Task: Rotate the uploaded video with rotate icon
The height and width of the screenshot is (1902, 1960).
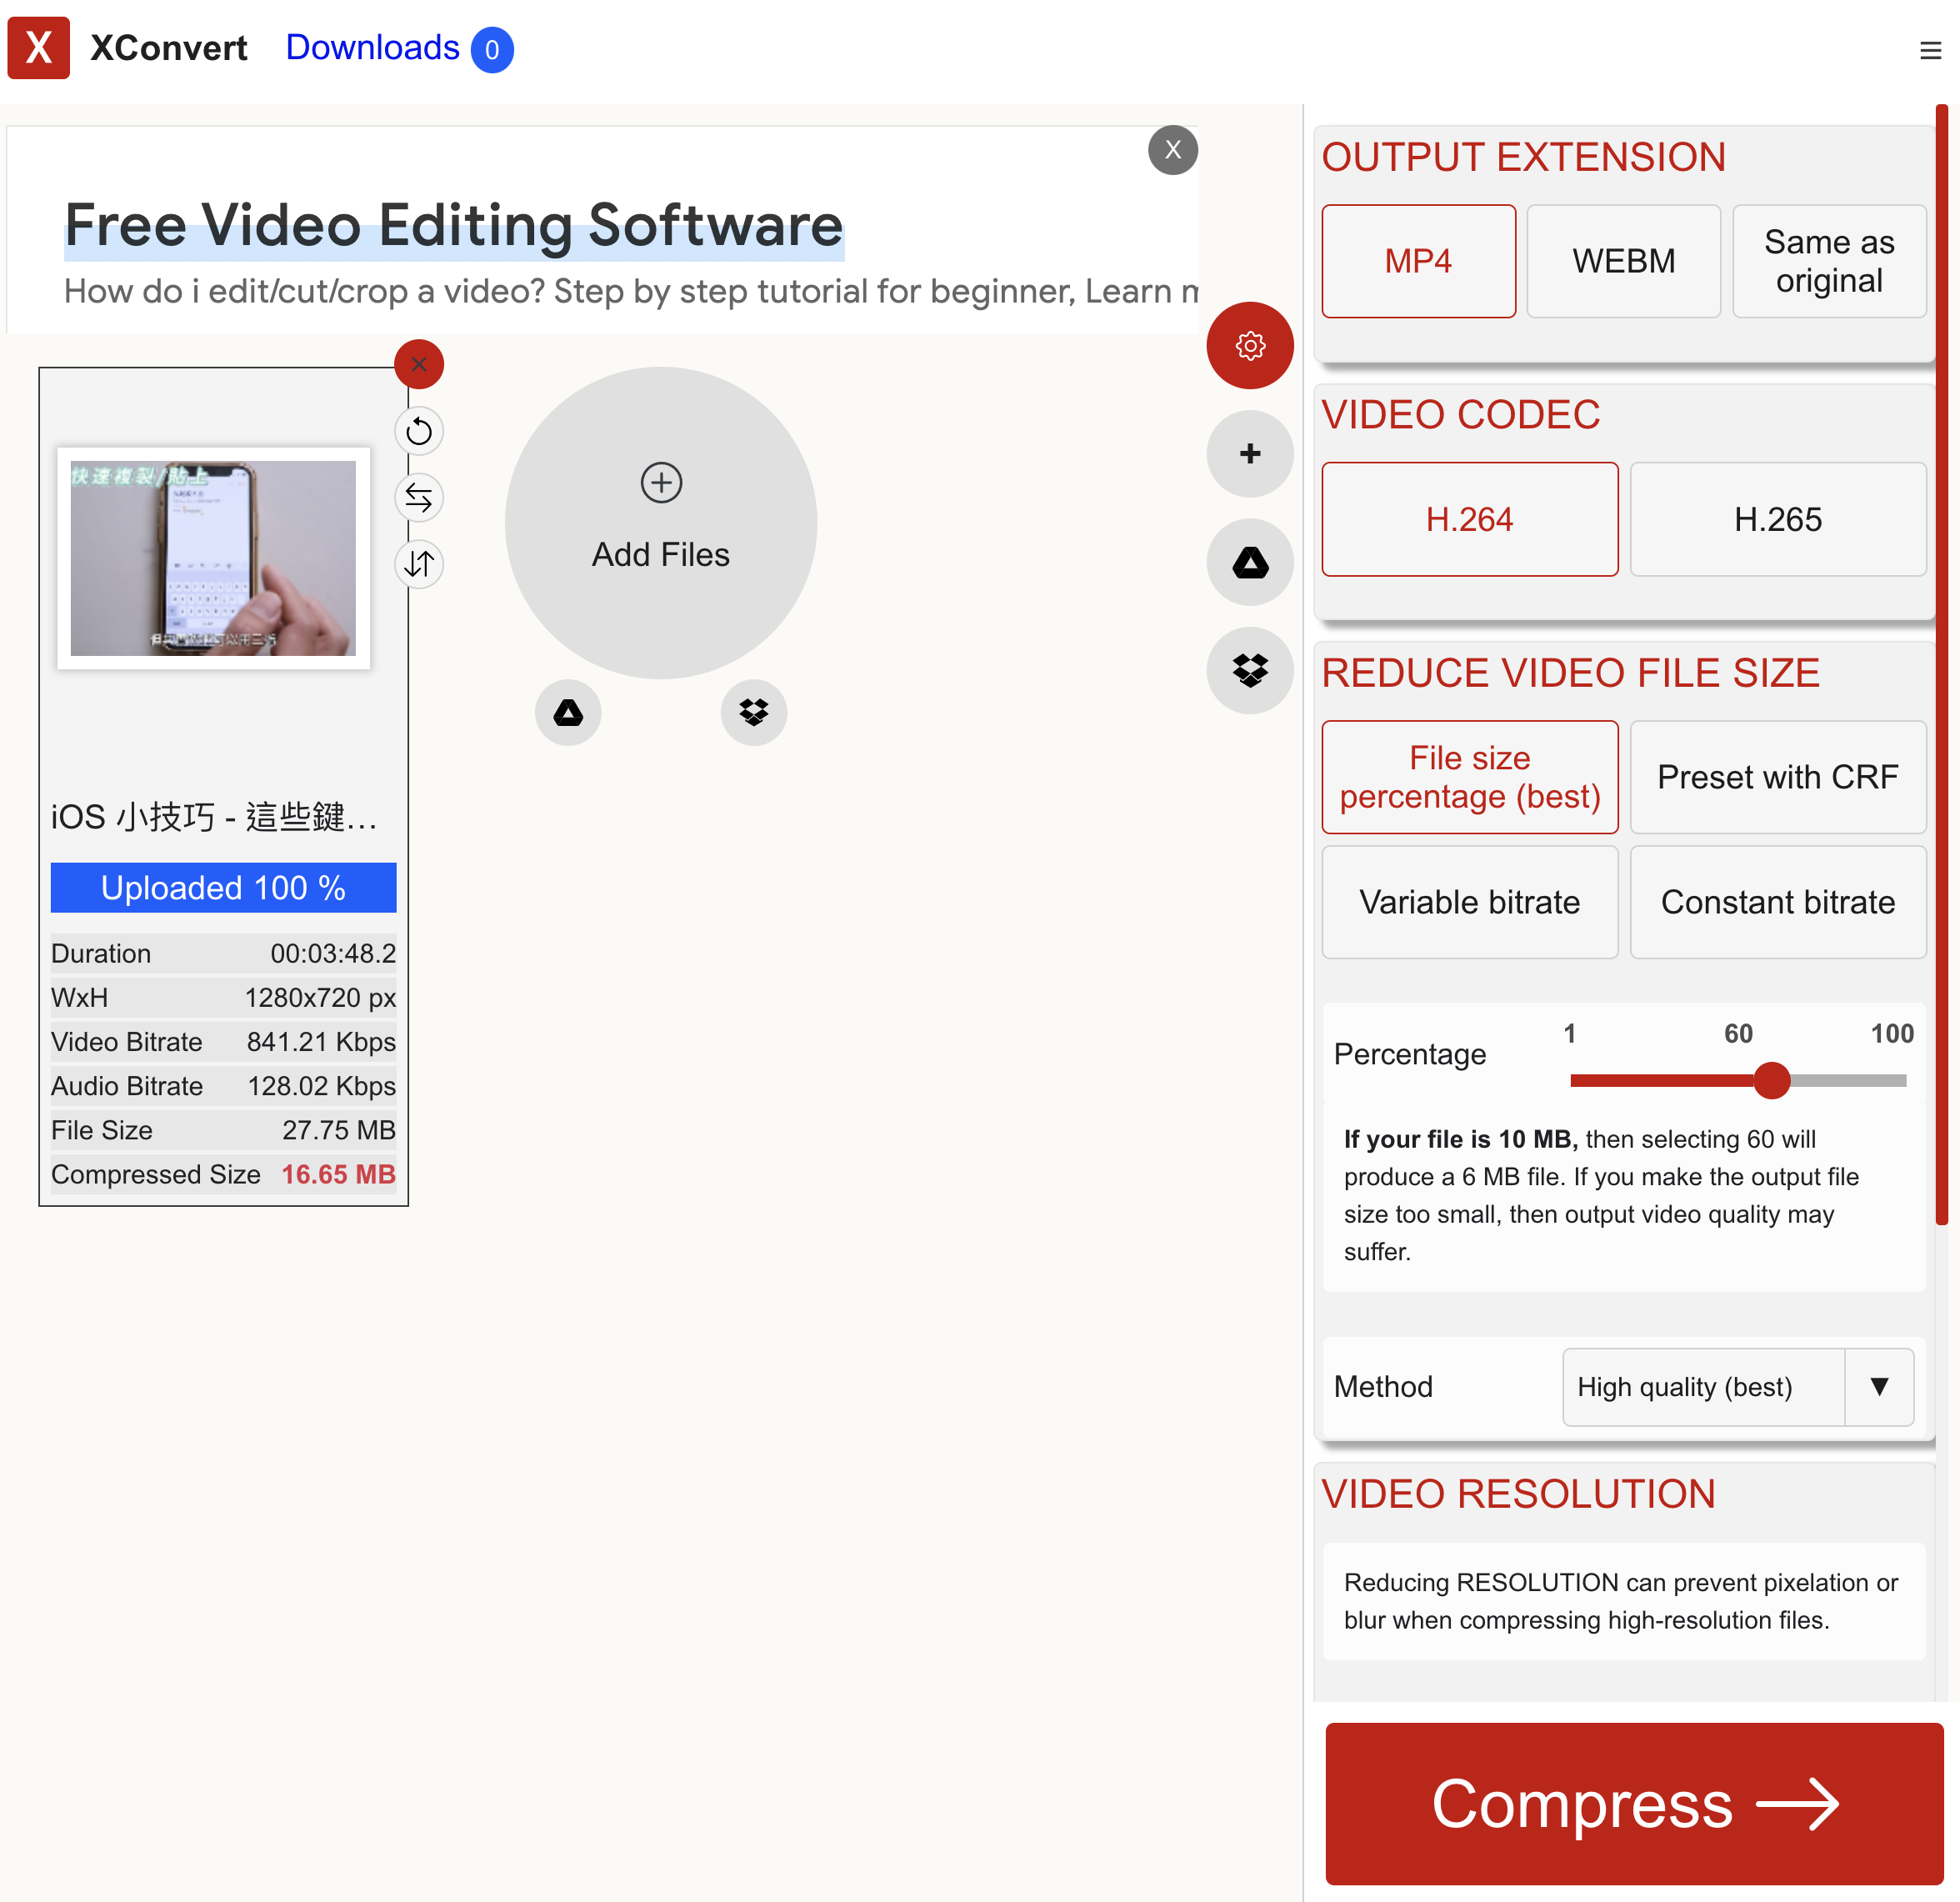Action: coord(419,432)
